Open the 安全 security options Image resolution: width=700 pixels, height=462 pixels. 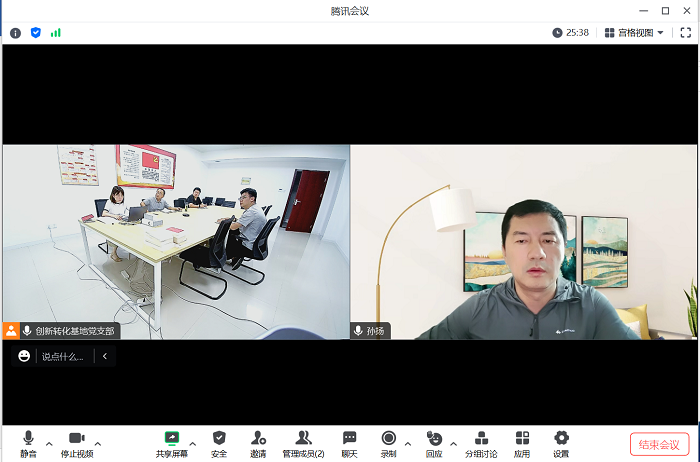(x=219, y=443)
